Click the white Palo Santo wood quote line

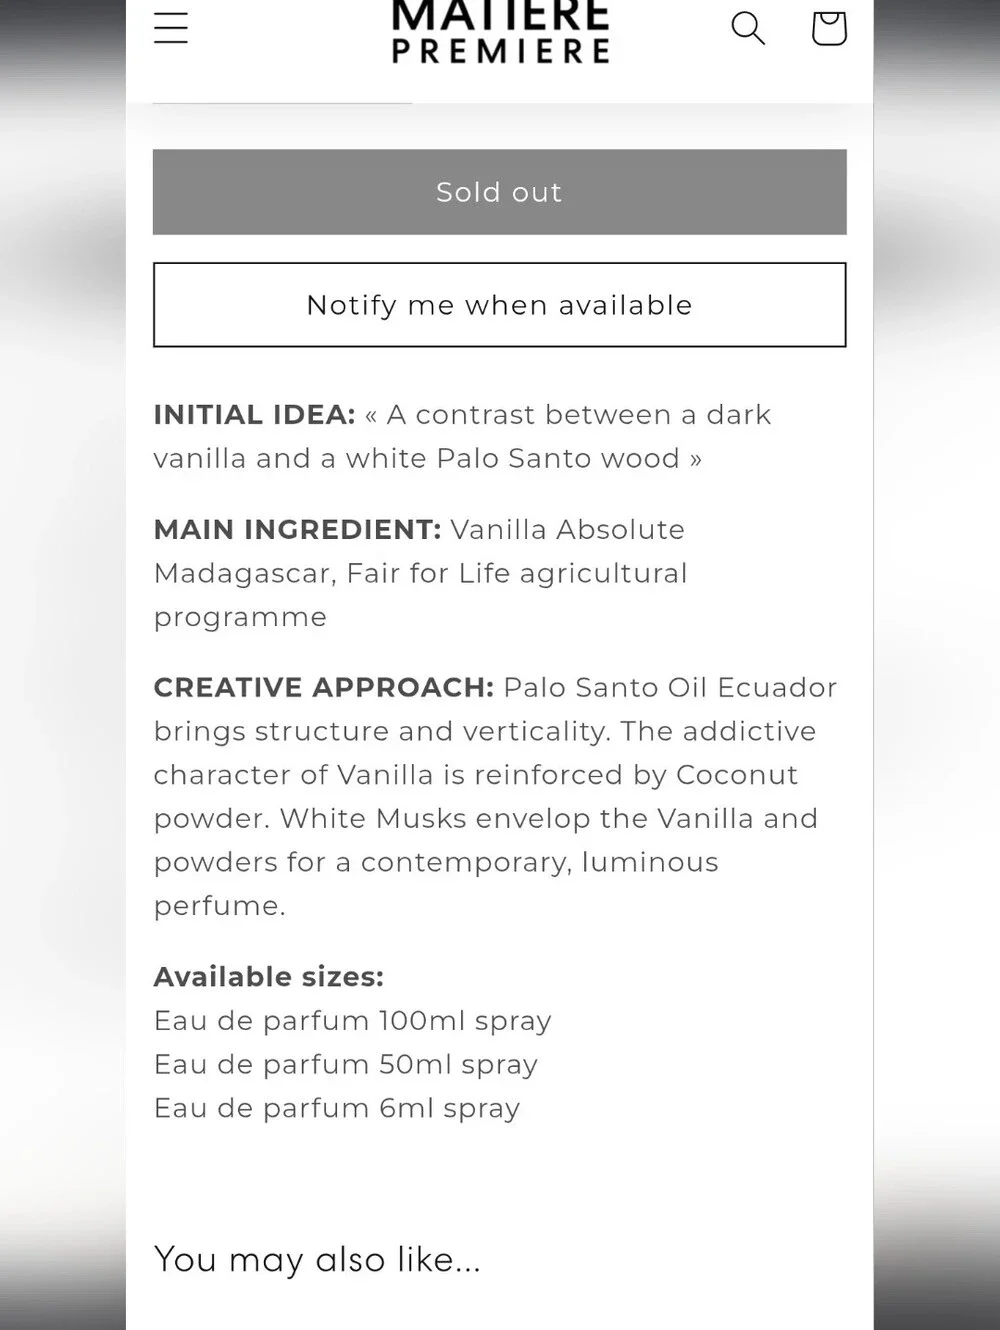[428, 459]
